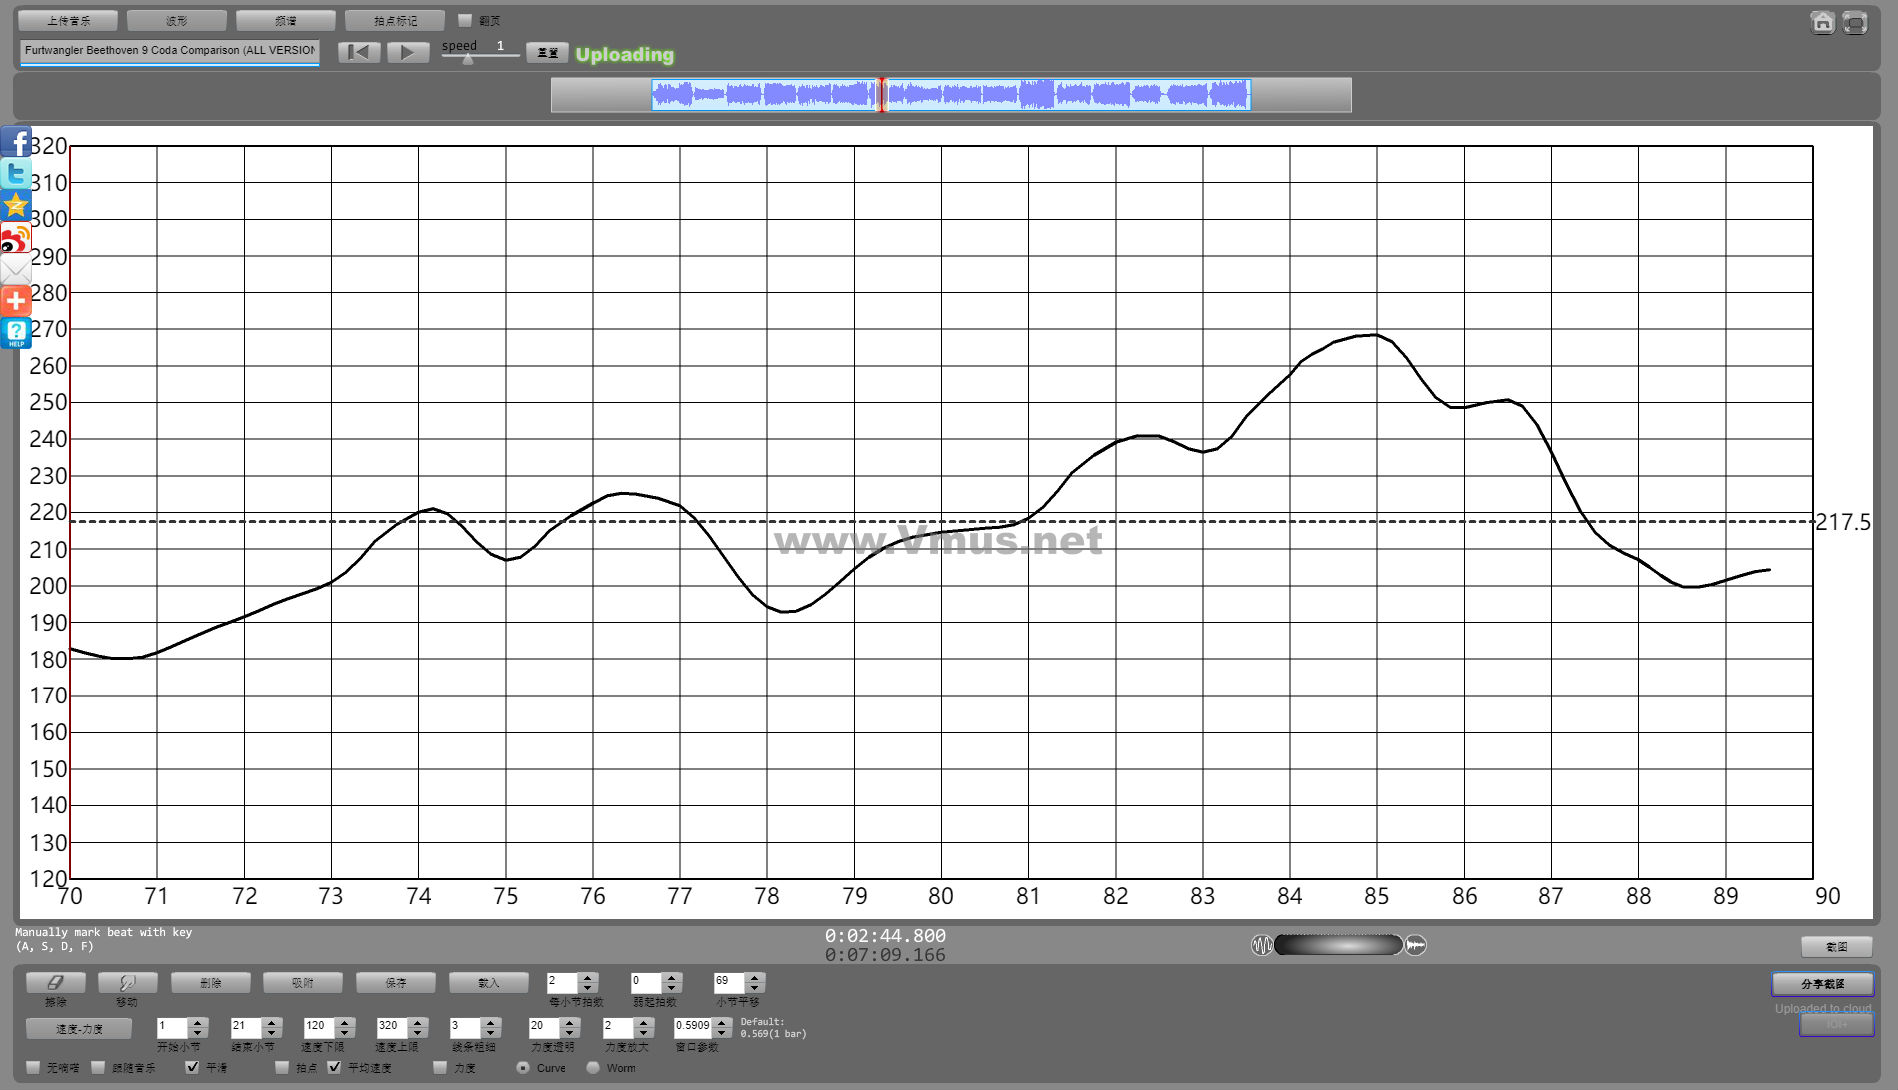Open the 波形 waveform view
This screenshot has width=1898, height=1090.
(x=177, y=20)
